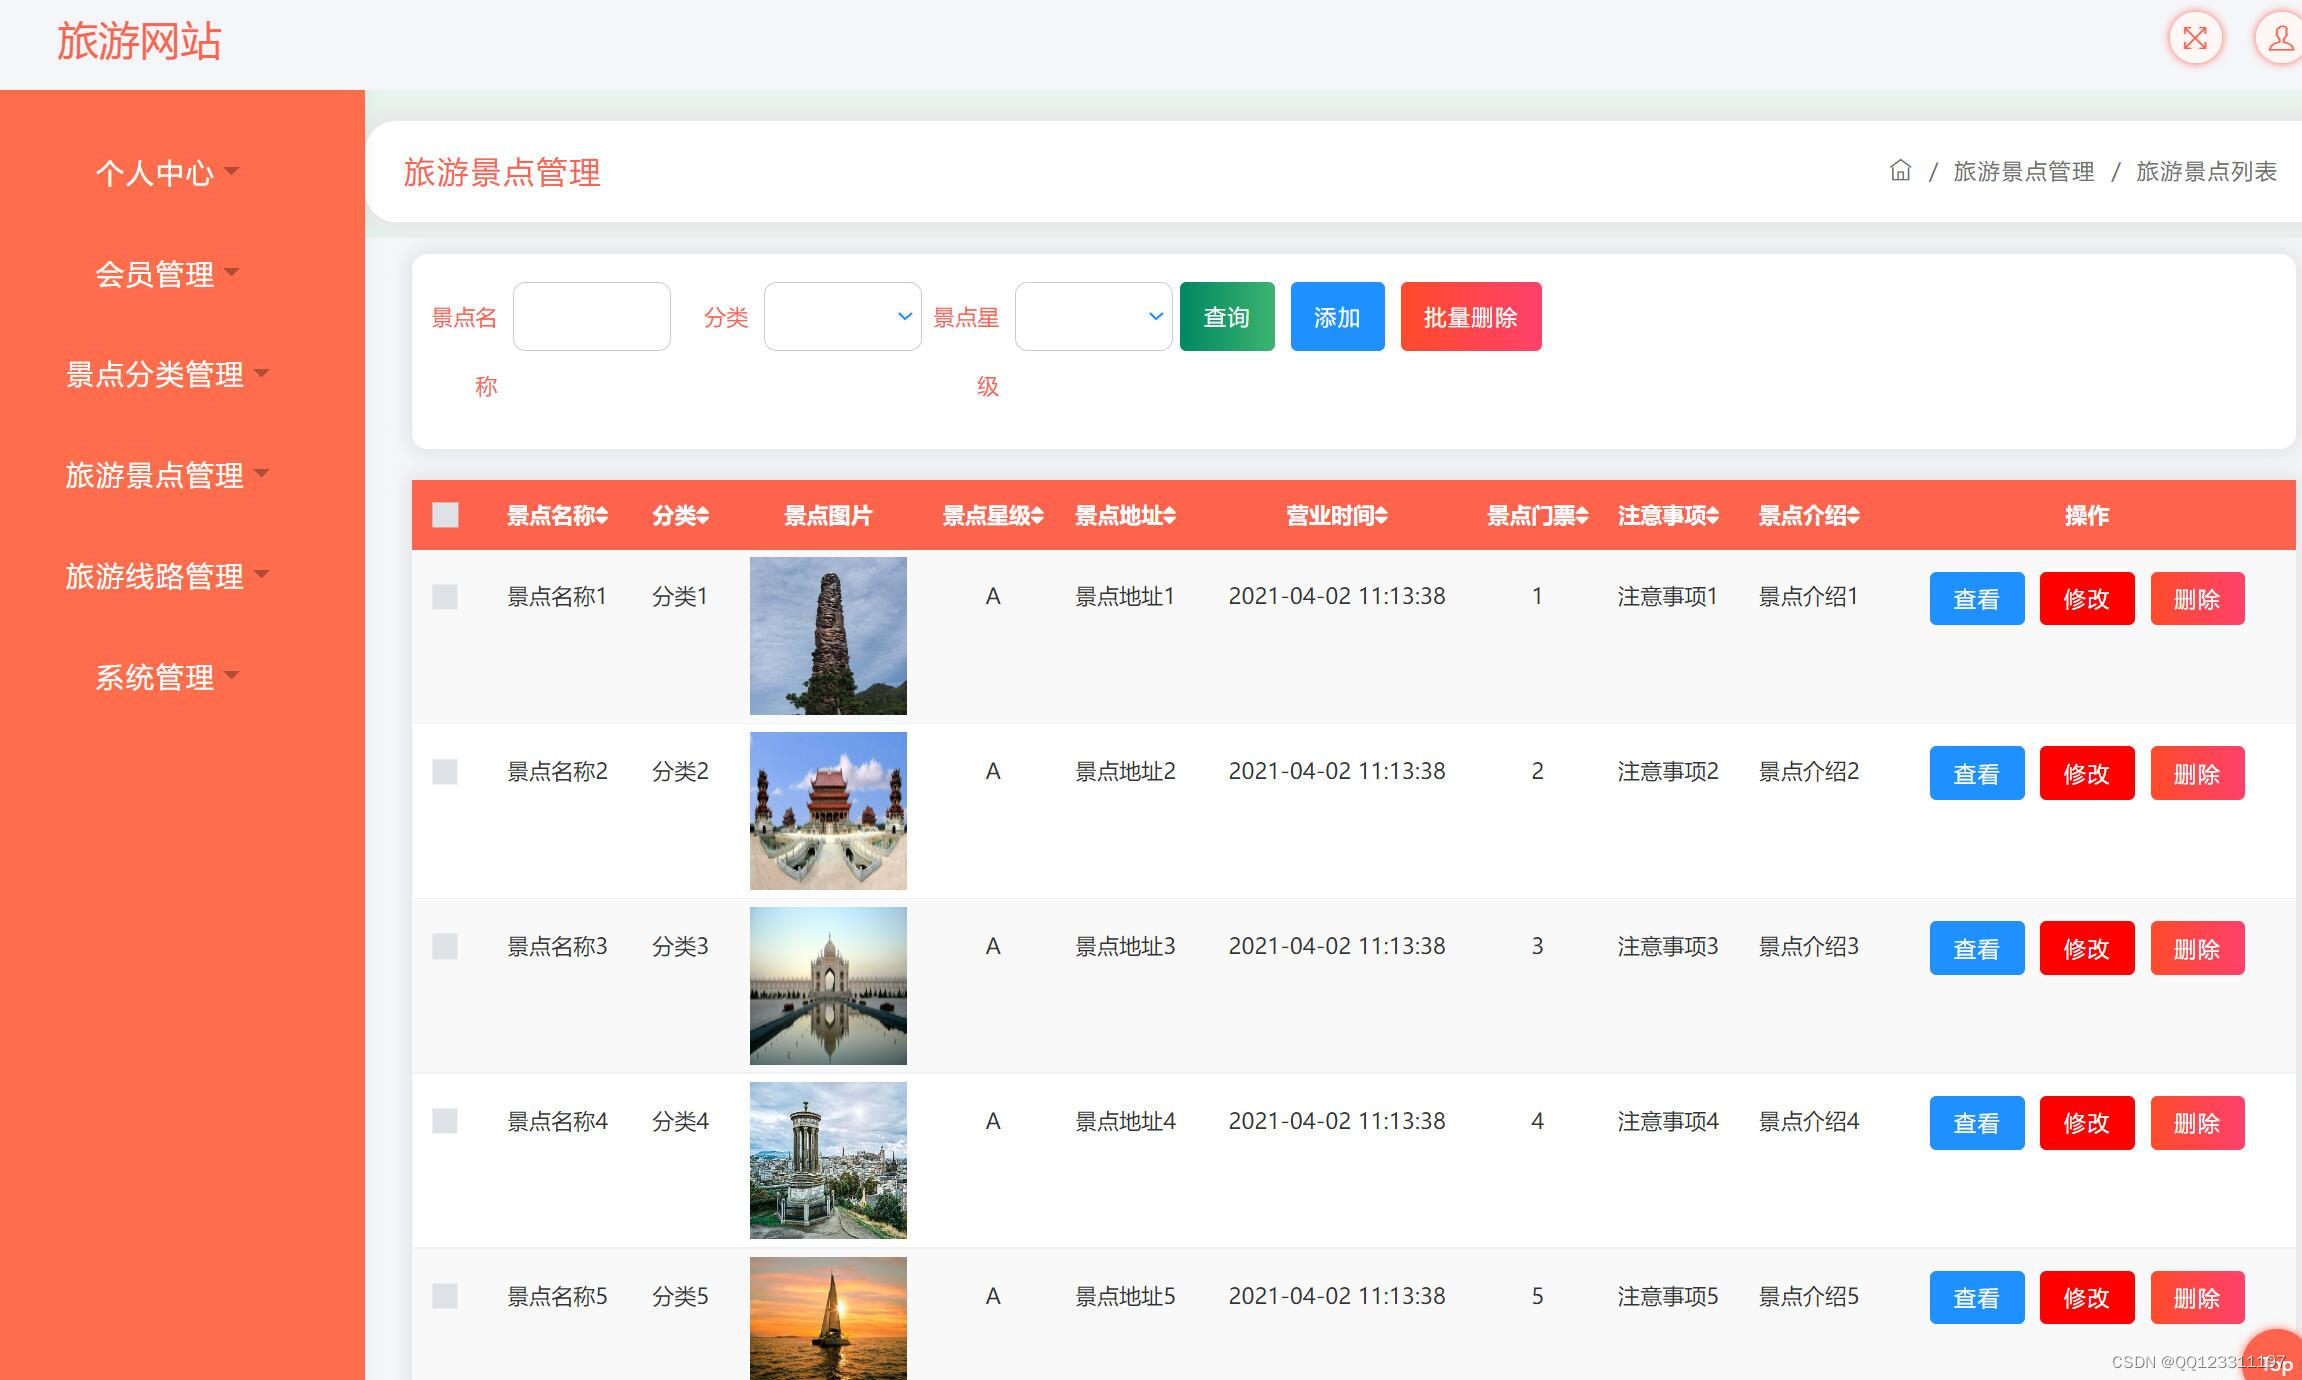Click the home icon in breadcrumb
2302x1380 pixels.
[1900, 171]
